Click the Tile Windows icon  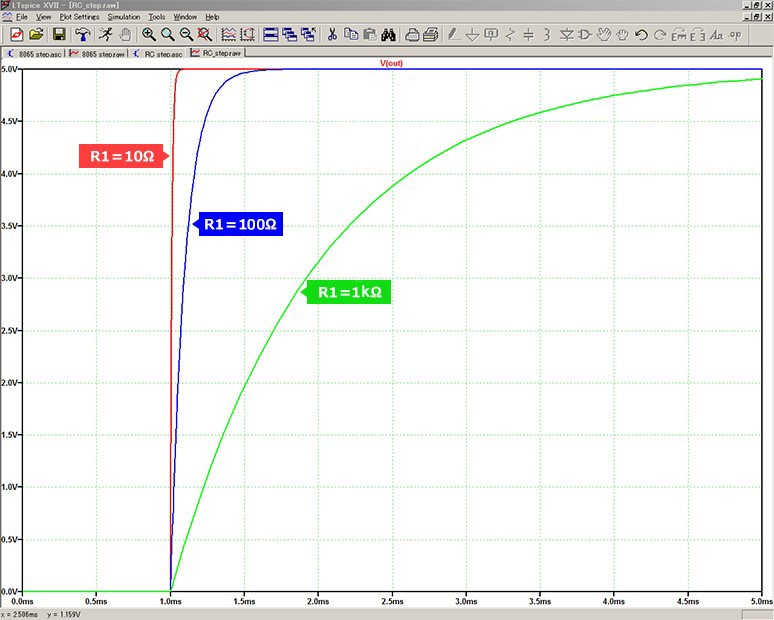click(x=270, y=35)
